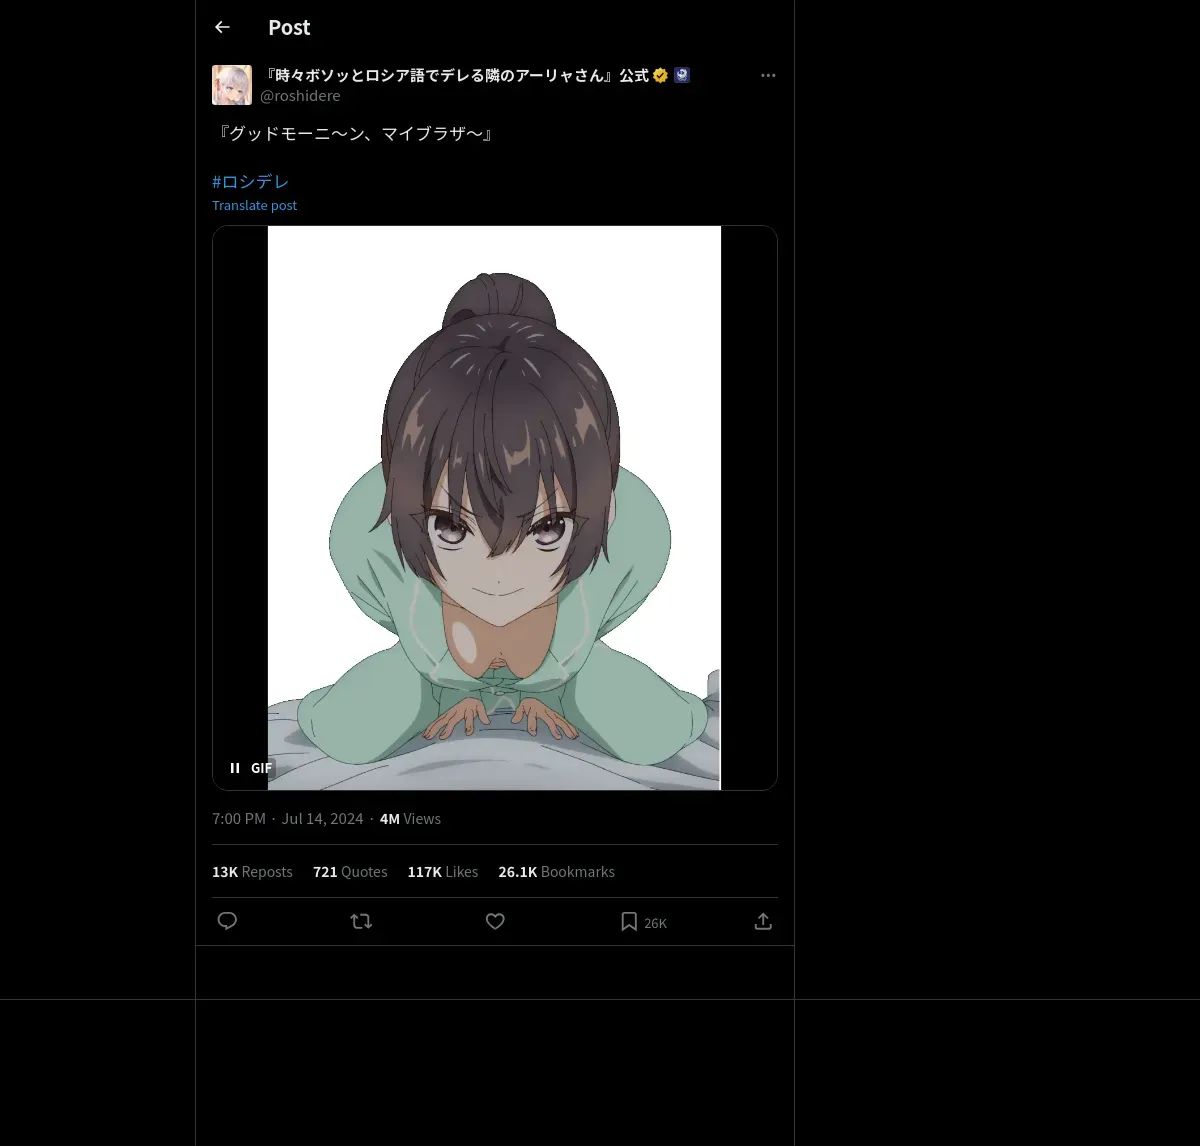Viewport: 1200px width, 1146px height.
Task: Like the post with the heart icon
Action: click(x=495, y=921)
